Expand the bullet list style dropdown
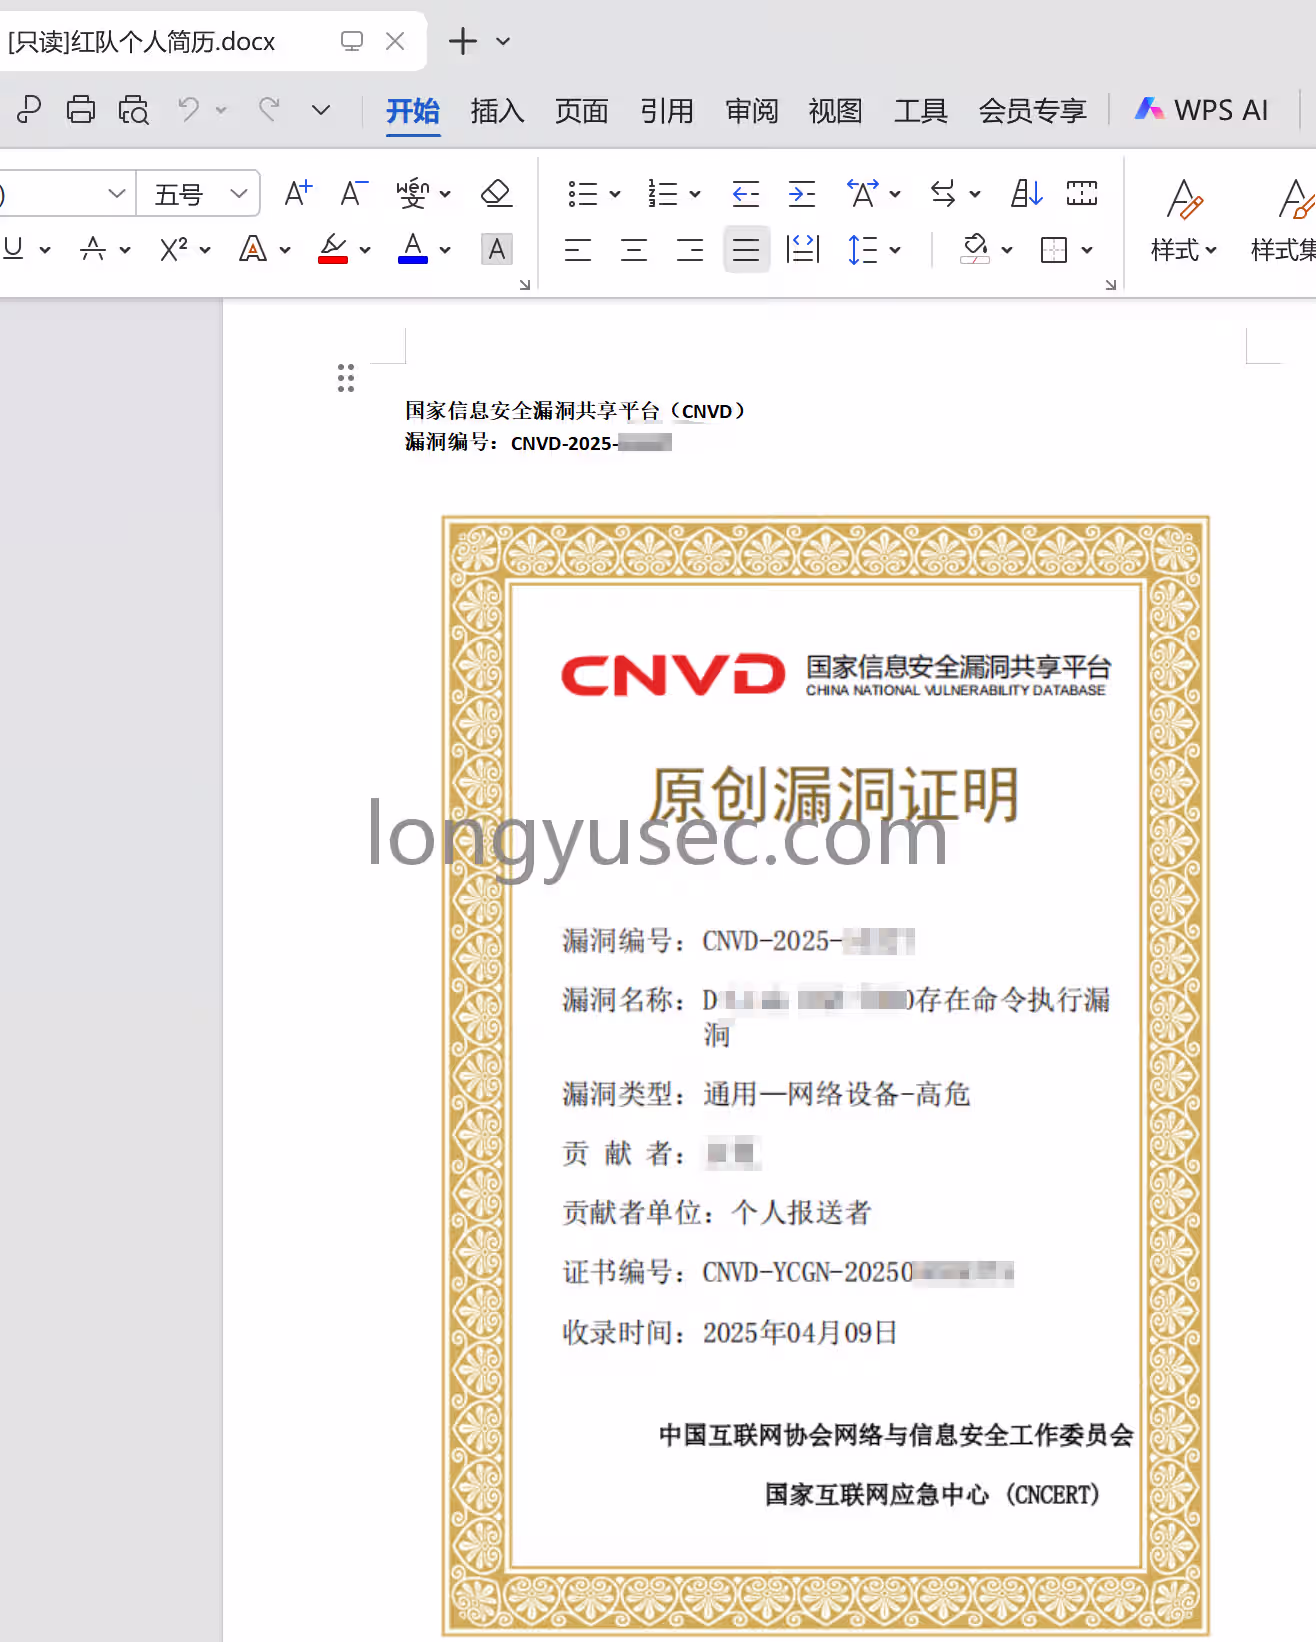This screenshot has height=1642, width=1316. point(615,194)
